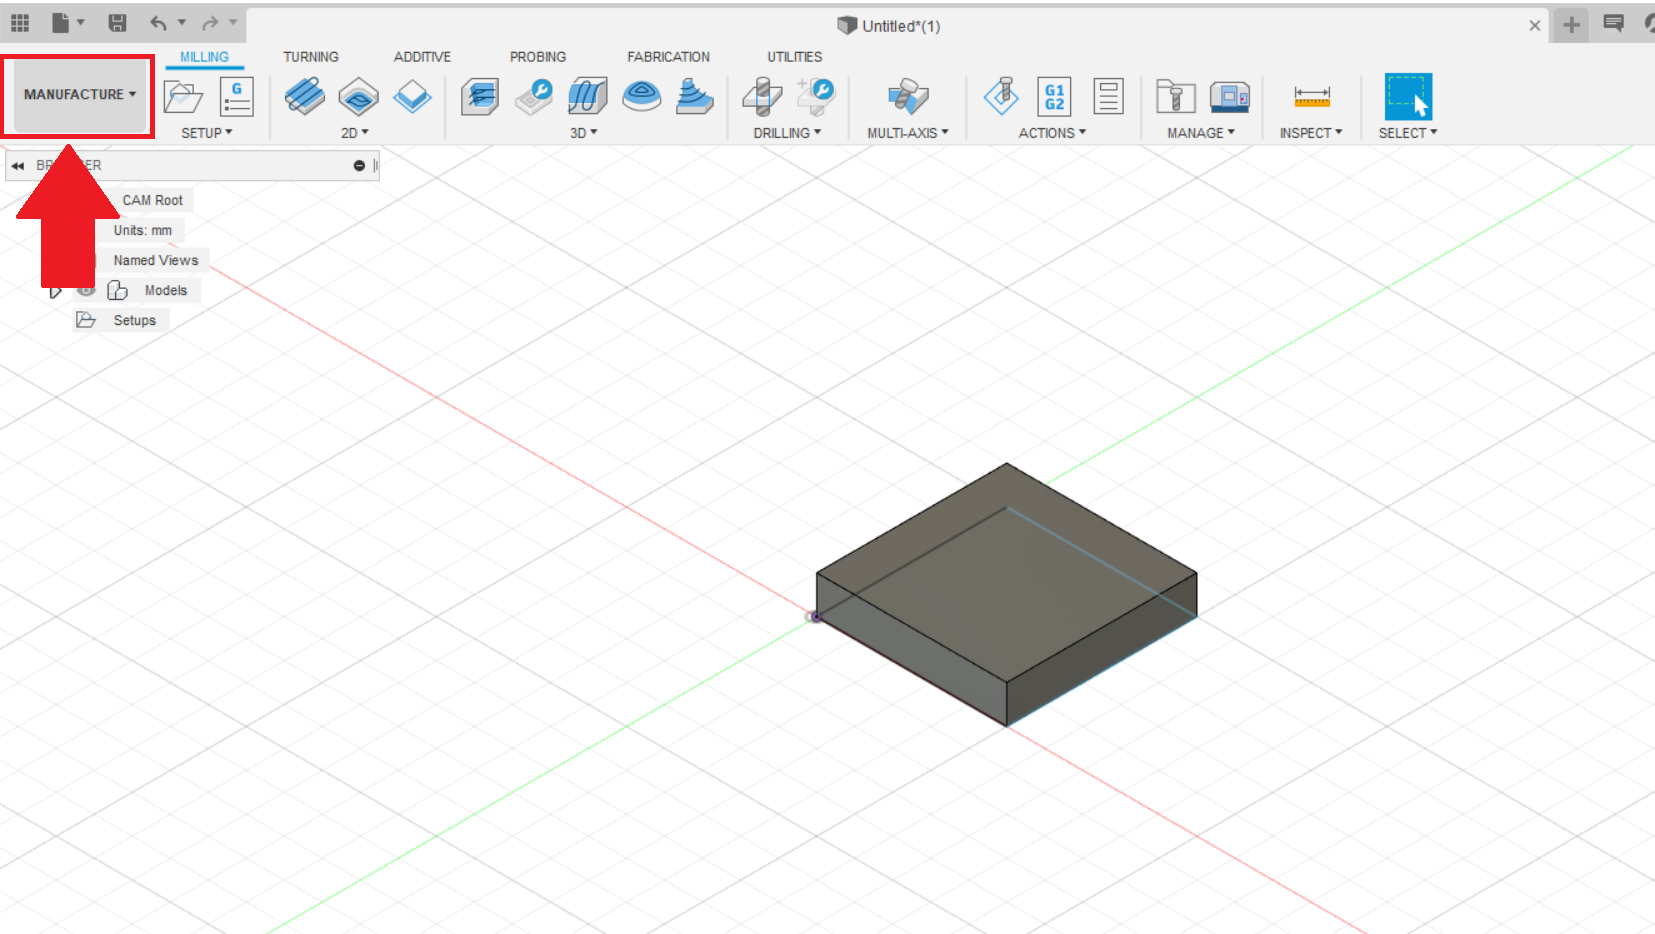Viewport: 1655px width, 934px height.
Task: Open Post Process G1 G2 icon
Action: [x=1054, y=97]
